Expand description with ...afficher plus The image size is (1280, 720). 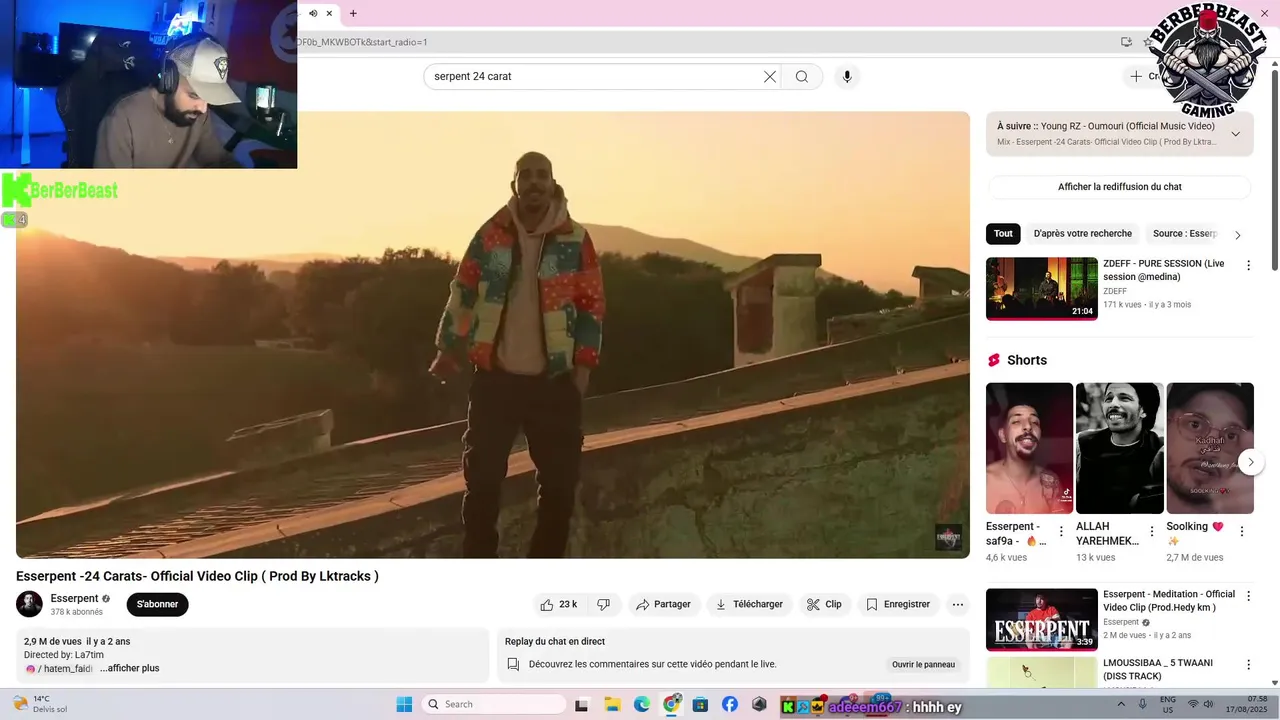click(129, 668)
